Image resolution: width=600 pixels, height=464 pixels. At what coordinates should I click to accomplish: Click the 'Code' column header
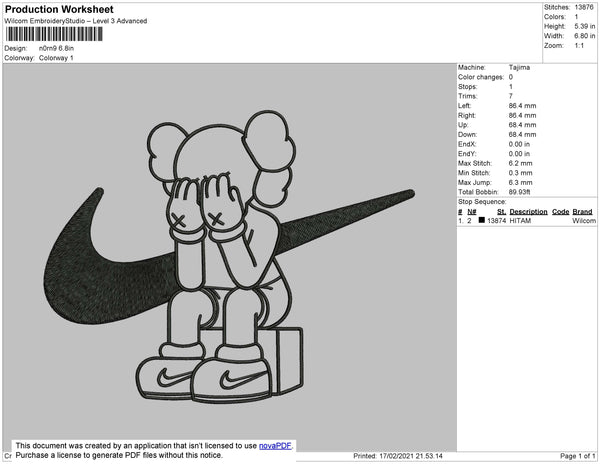click(561, 212)
